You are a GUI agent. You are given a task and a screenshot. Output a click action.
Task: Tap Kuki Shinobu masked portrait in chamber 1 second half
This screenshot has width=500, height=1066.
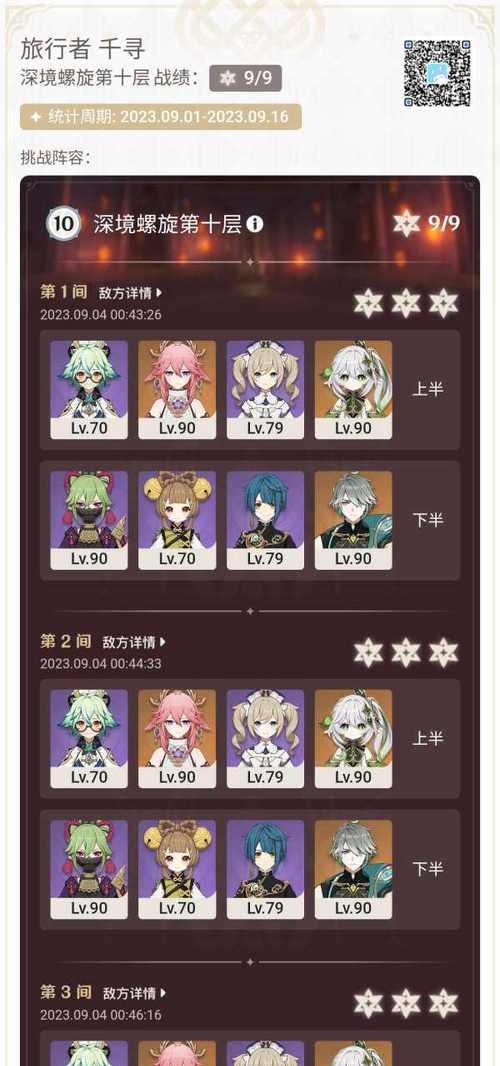tap(88, 520)
